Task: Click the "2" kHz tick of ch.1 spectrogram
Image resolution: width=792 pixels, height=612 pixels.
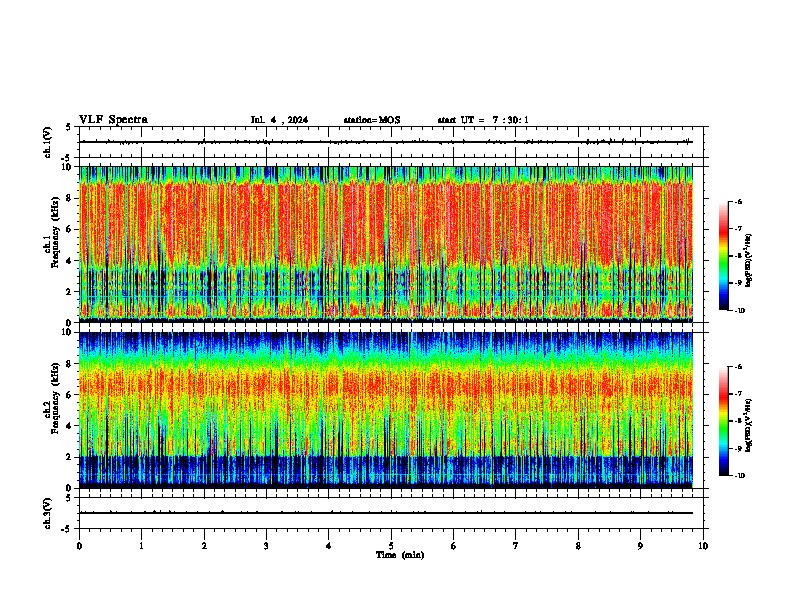Action: pyautogui.click(x=70, y=292)
